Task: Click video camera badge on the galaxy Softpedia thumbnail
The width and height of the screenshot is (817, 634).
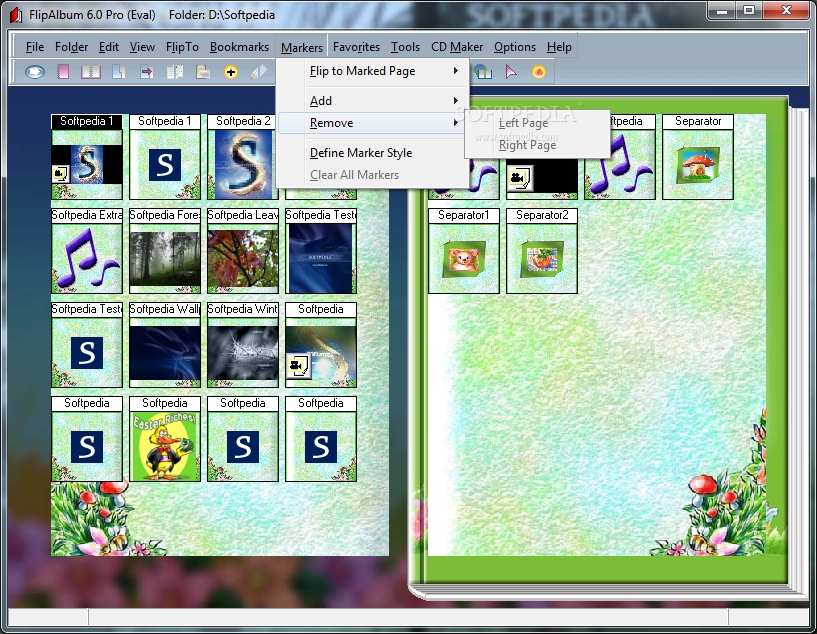Action: pyautogui.click(x=299, y=366)
